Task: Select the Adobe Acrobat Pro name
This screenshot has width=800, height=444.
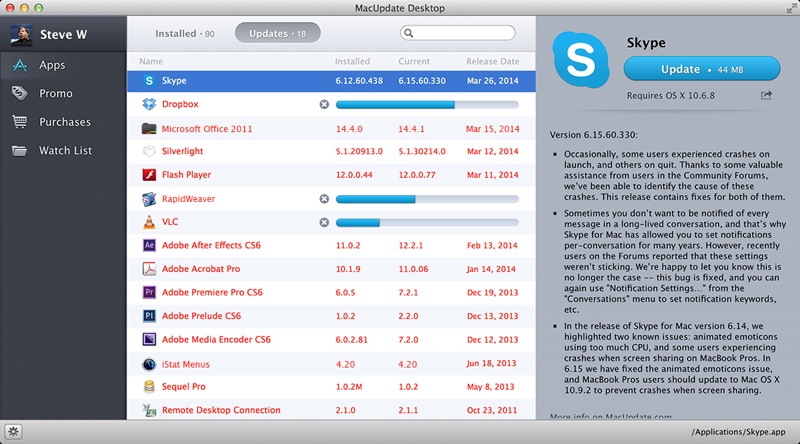Action: 201,269
